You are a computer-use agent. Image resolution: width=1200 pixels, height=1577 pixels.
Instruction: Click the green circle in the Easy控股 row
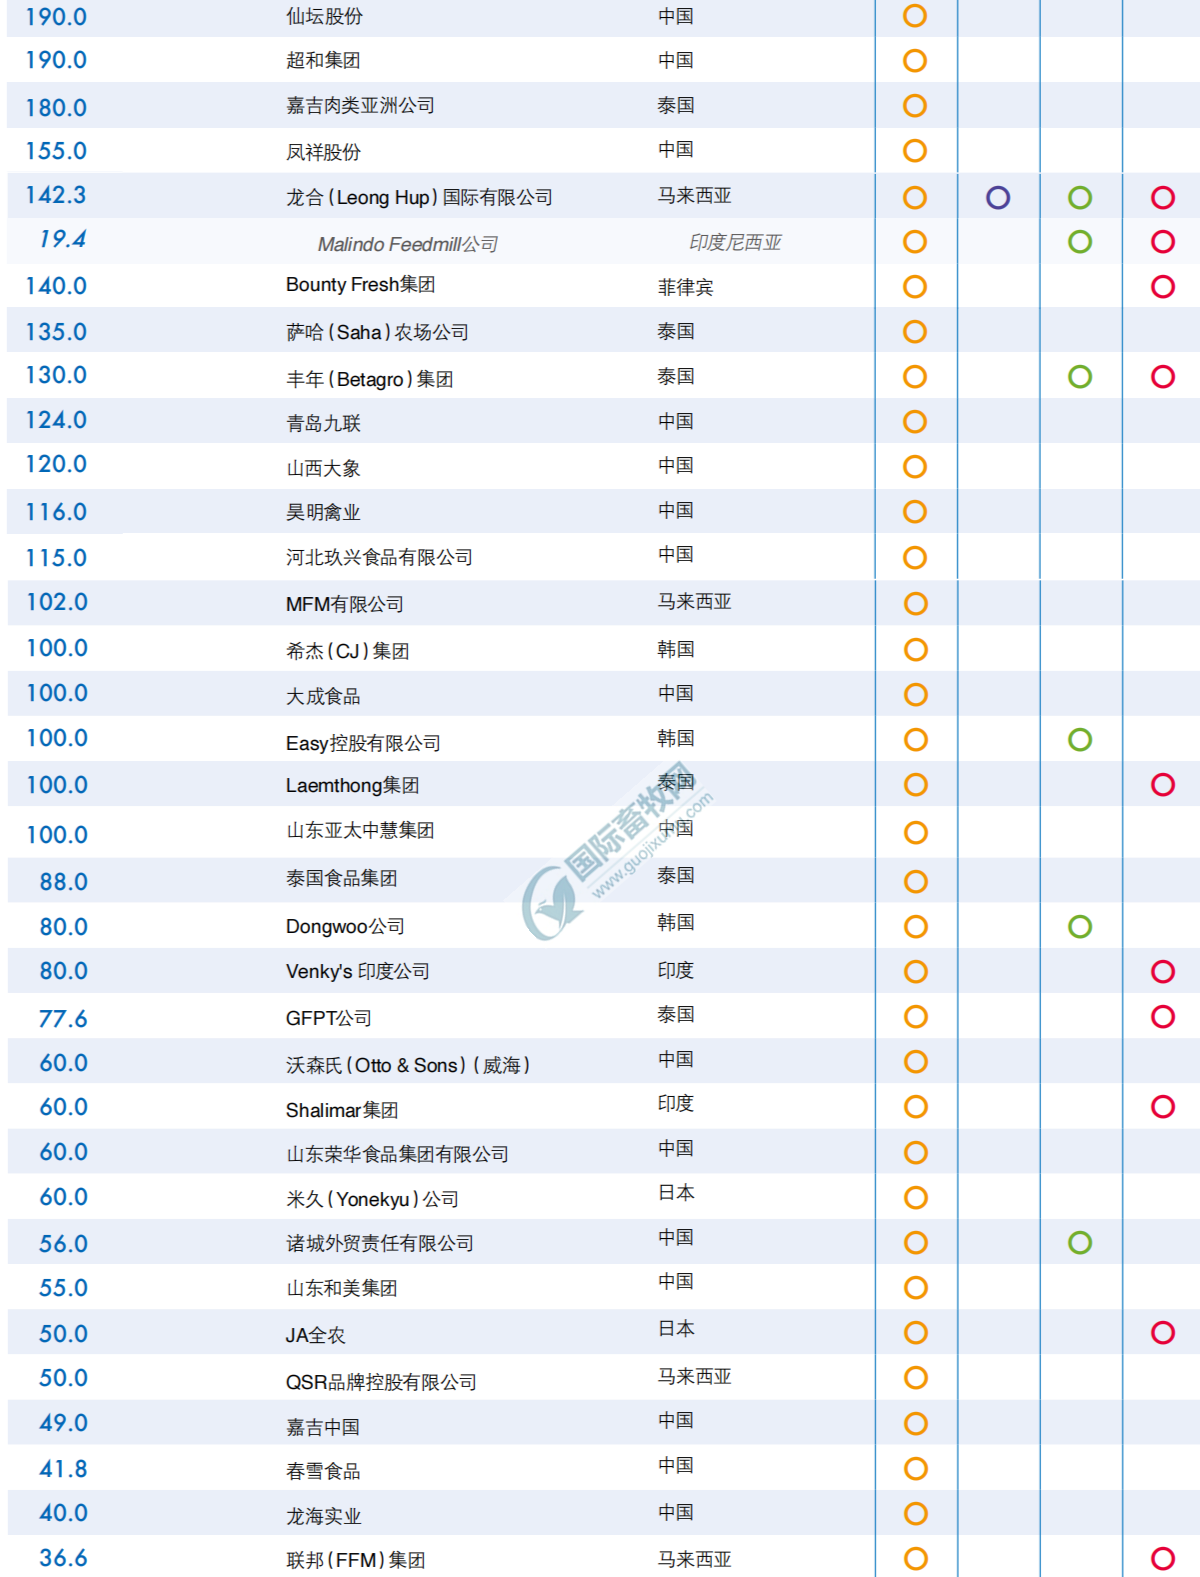(x=1079, y=740)
